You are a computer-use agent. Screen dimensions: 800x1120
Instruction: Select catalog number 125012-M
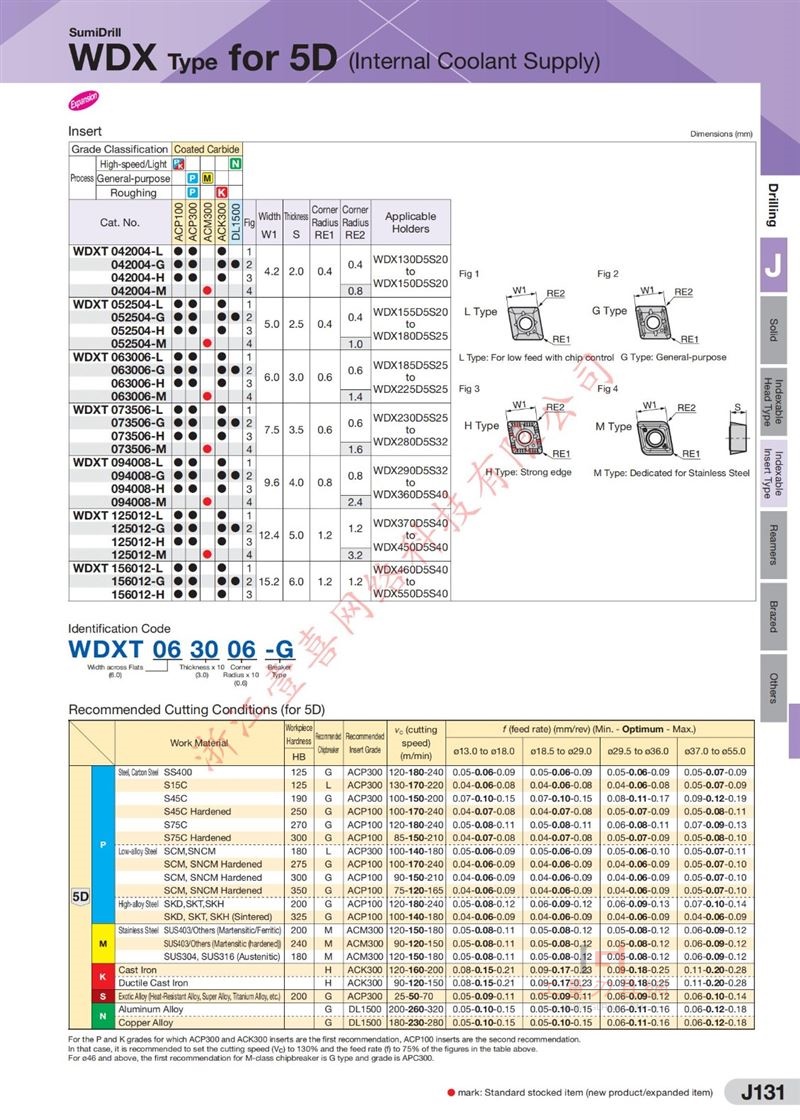pyautogui.click(x=139, y=554)
